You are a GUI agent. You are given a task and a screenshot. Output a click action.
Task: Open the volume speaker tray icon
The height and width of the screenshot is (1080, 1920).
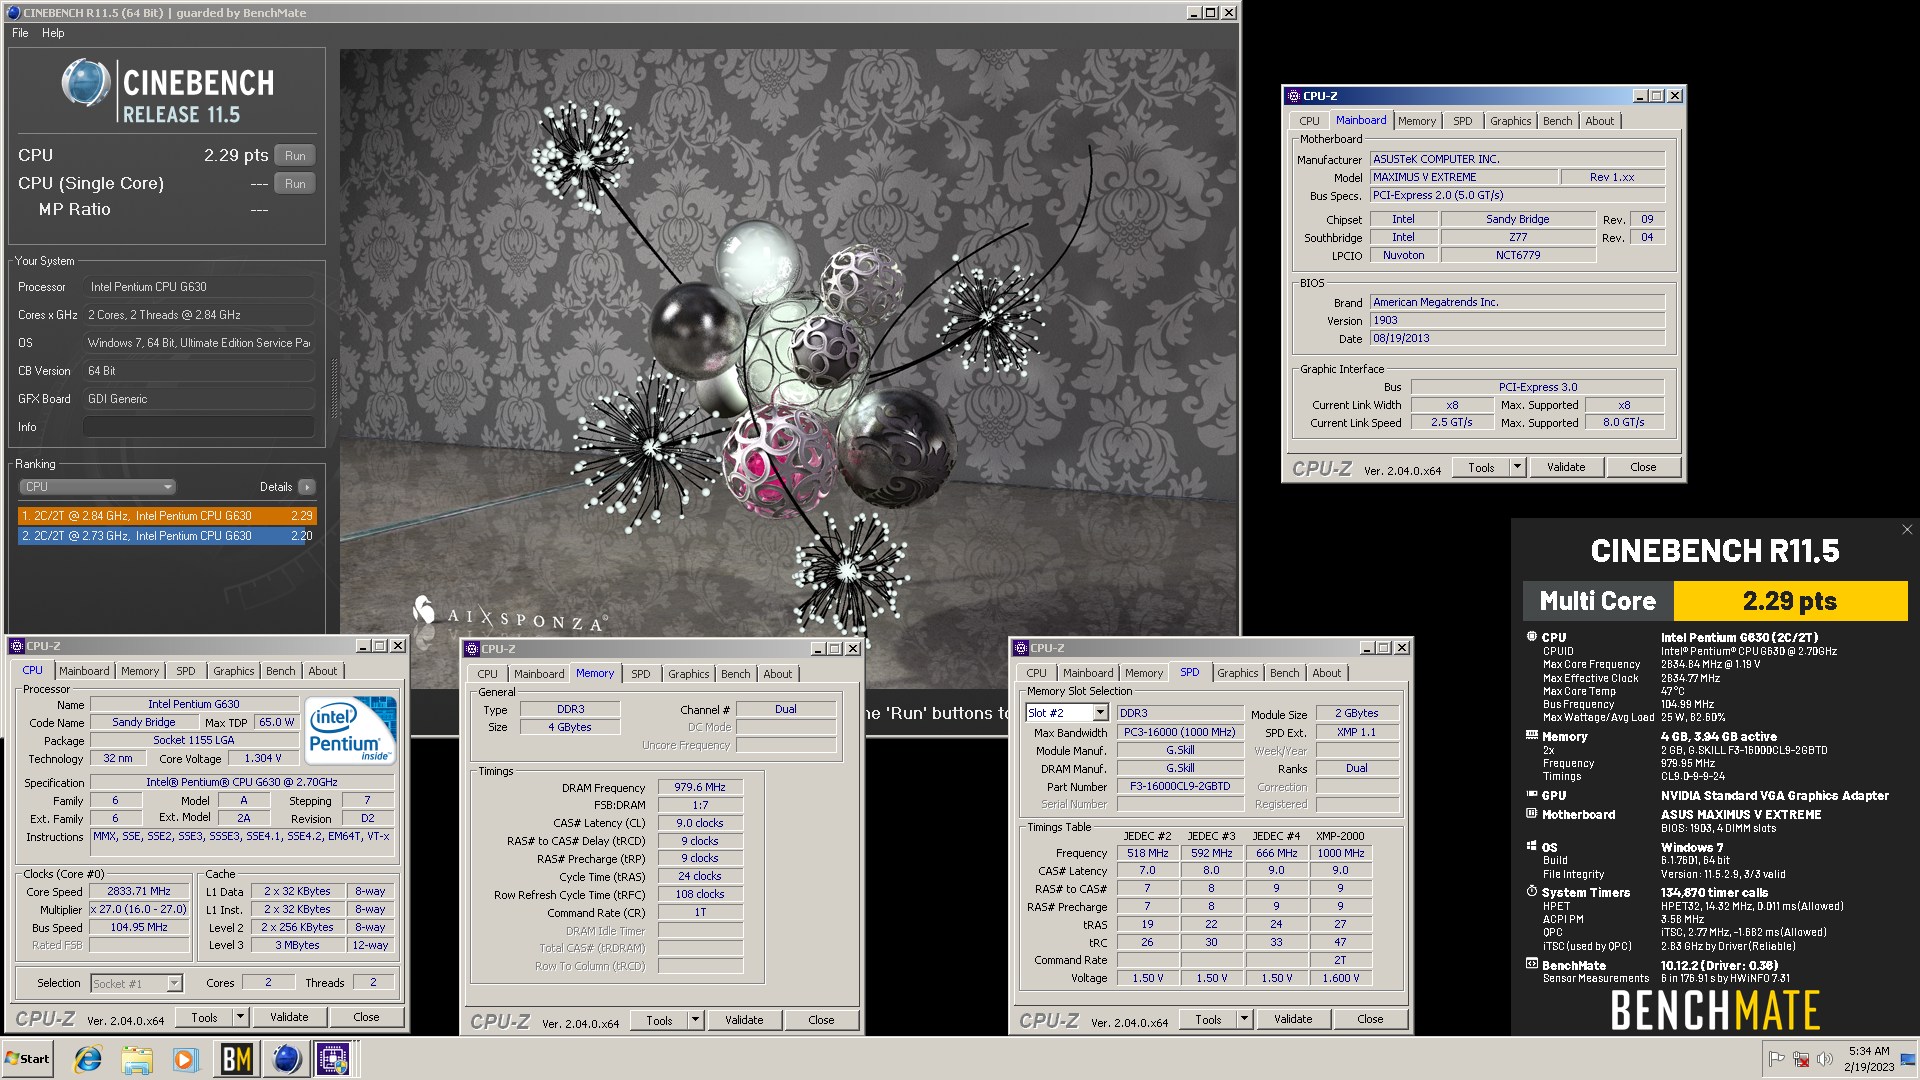(x=1825, y=1059)
